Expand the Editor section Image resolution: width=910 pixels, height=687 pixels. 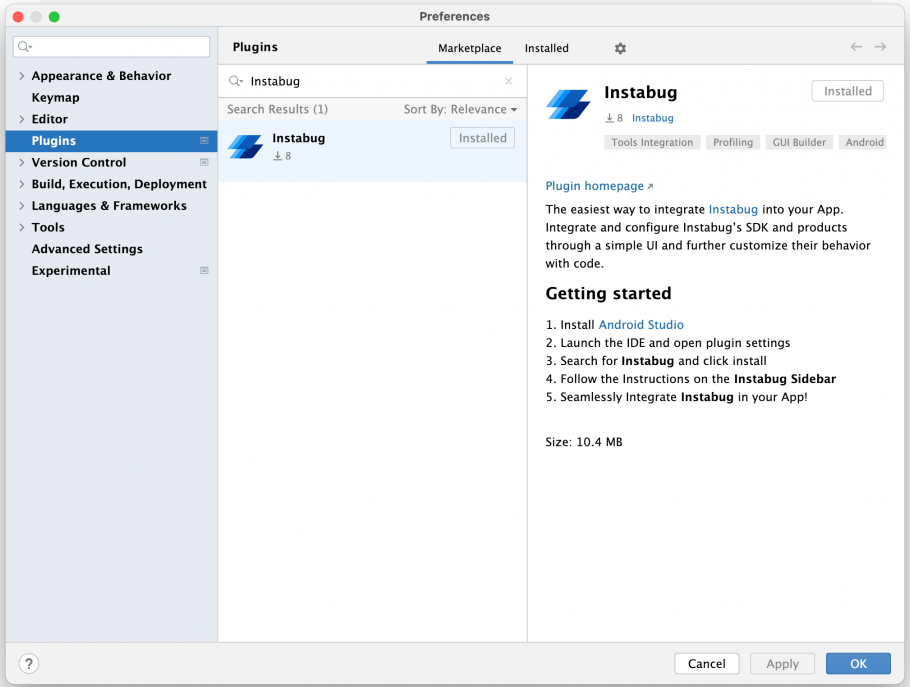click(x=21, y=119)
